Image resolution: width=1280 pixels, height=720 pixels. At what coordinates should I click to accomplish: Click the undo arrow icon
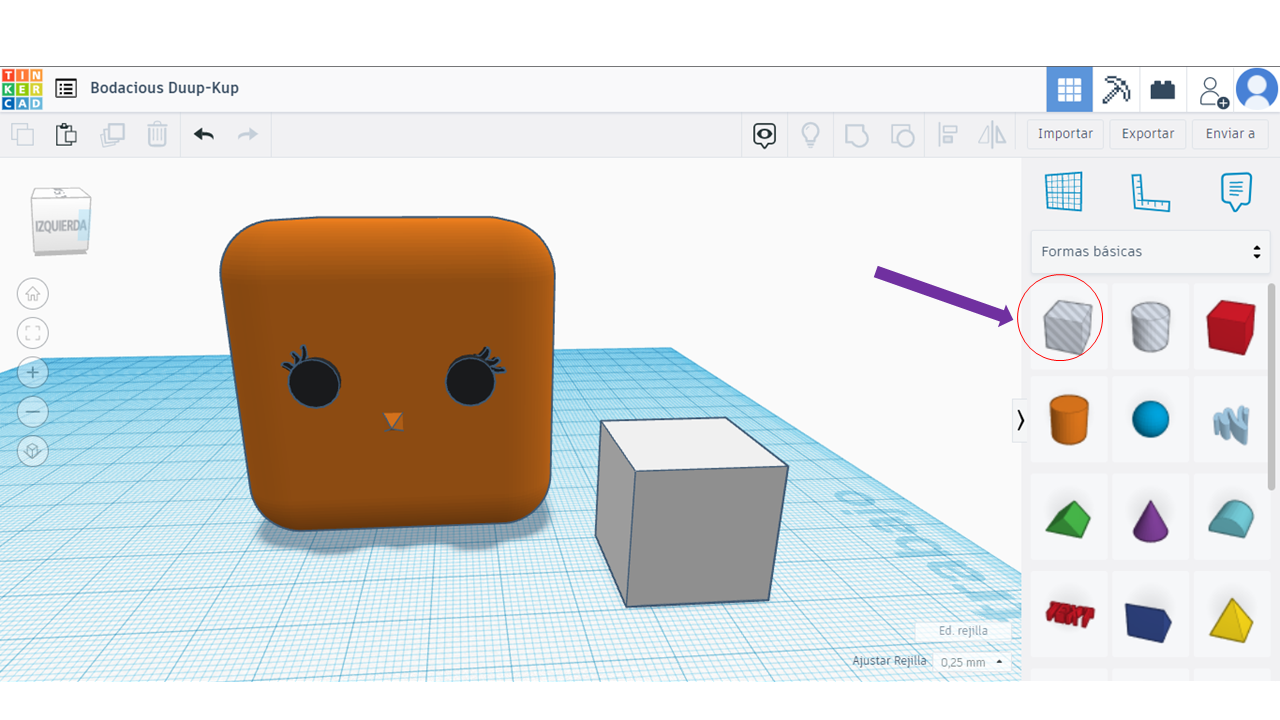click(x=204, y=134)
